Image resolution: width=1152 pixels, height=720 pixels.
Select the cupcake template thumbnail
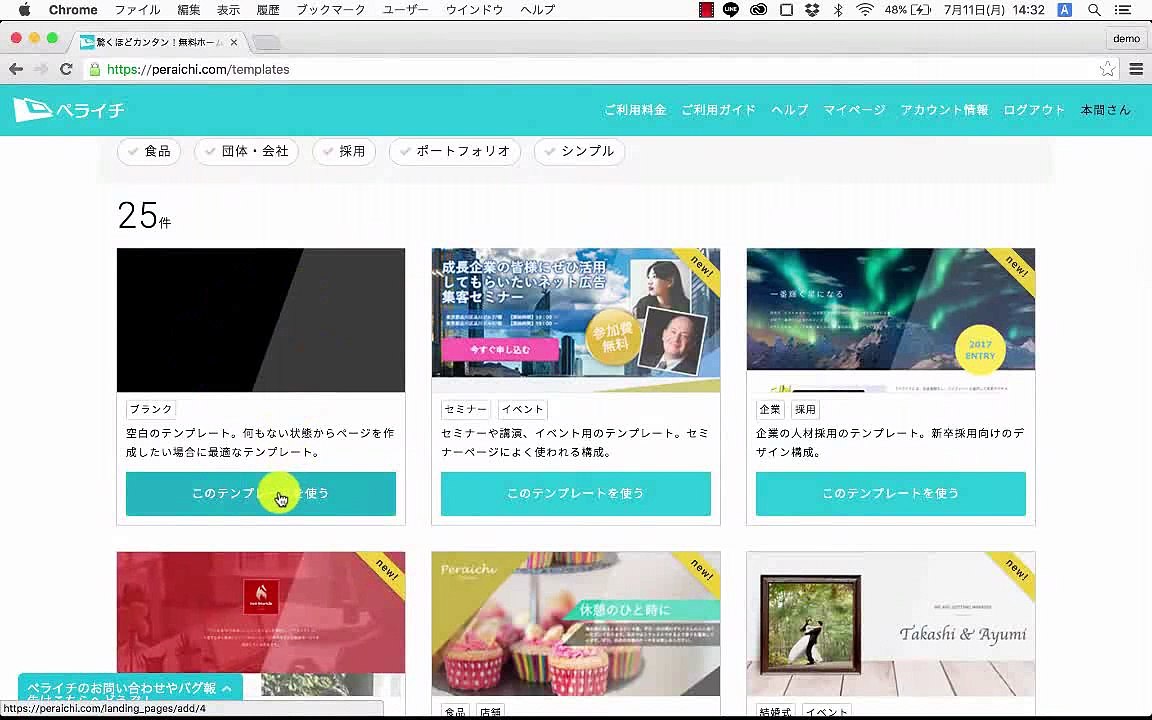click(x=576, y=624)
